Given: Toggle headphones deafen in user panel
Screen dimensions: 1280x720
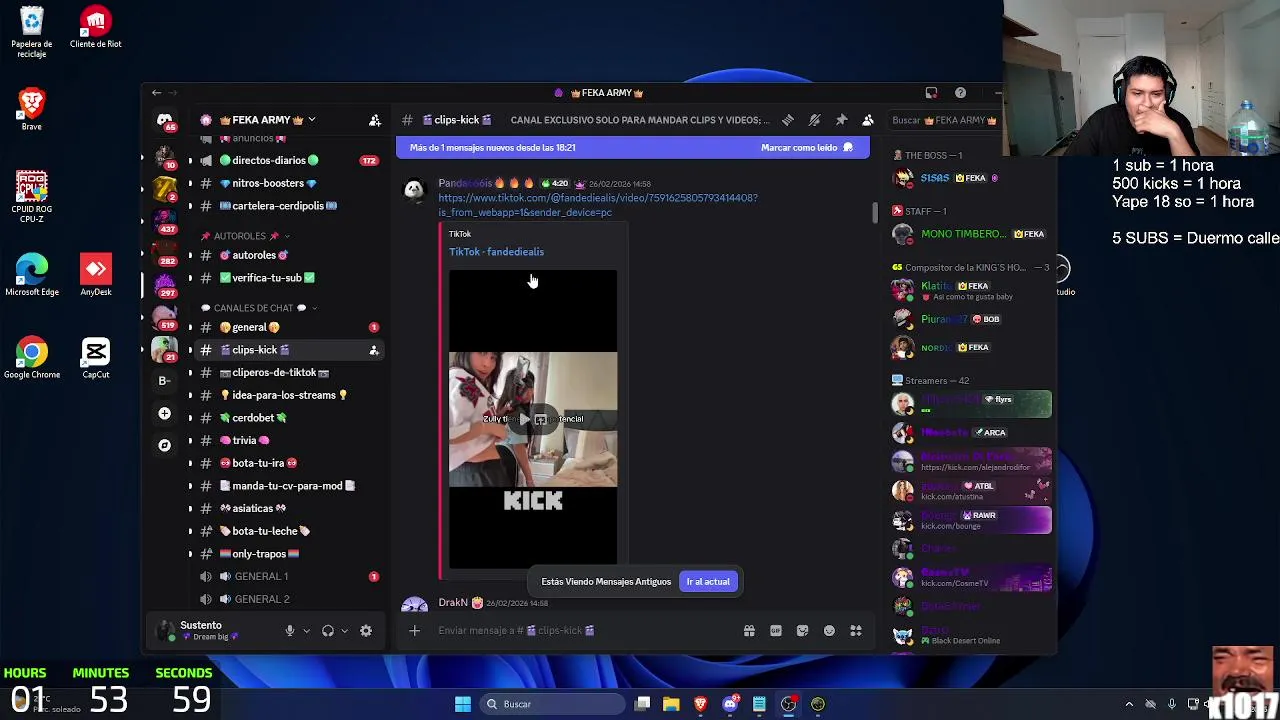Looking at the screenshot, I should click(x=328, y=631).
